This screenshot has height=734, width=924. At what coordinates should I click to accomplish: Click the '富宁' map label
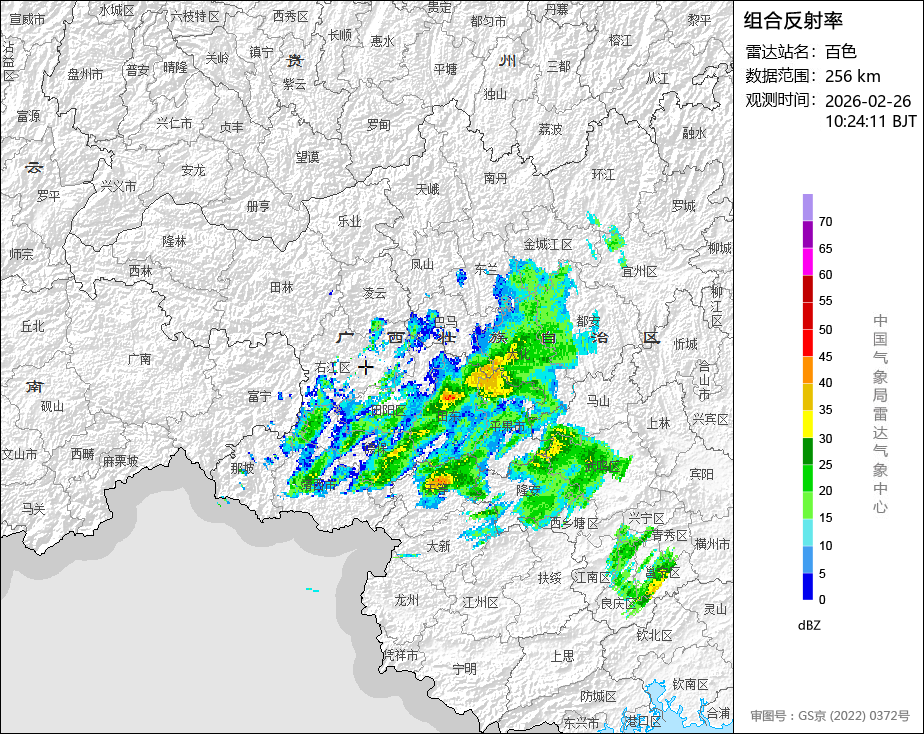click(259, 396)
